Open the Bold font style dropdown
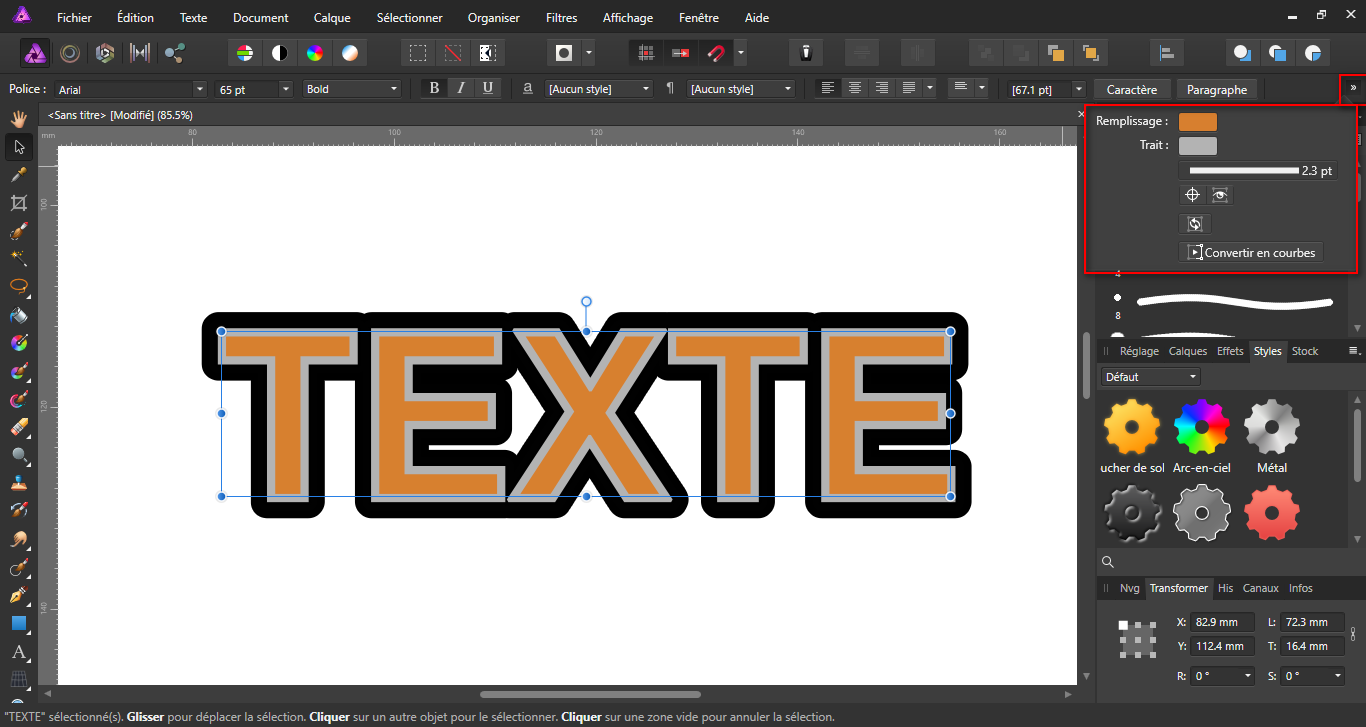This screenshot has width=1366, height=727. [x=351, y=89]
